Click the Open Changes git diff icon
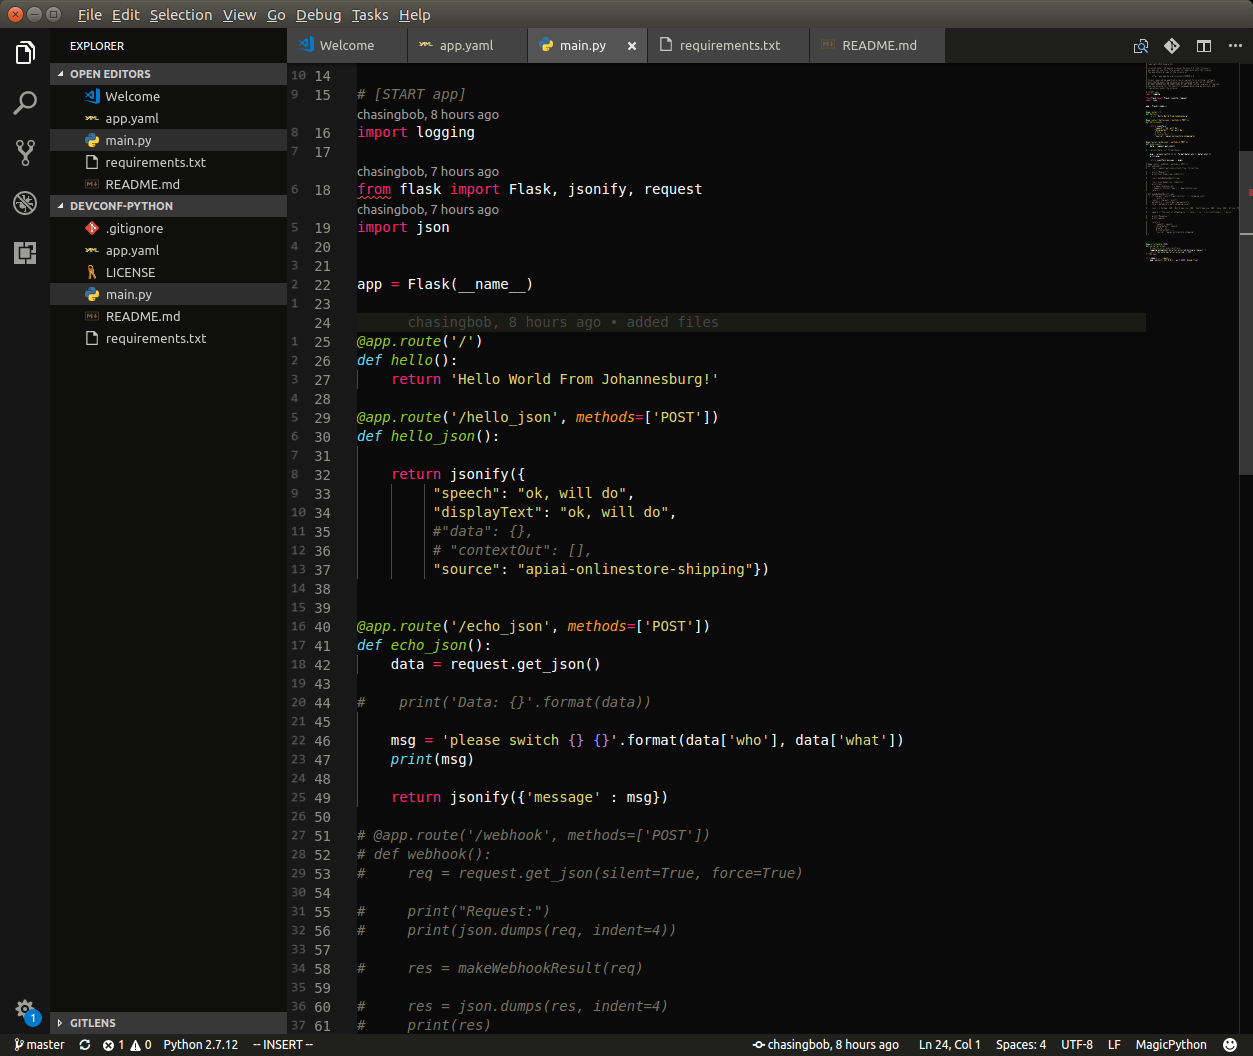 (x=1172, y=45)
